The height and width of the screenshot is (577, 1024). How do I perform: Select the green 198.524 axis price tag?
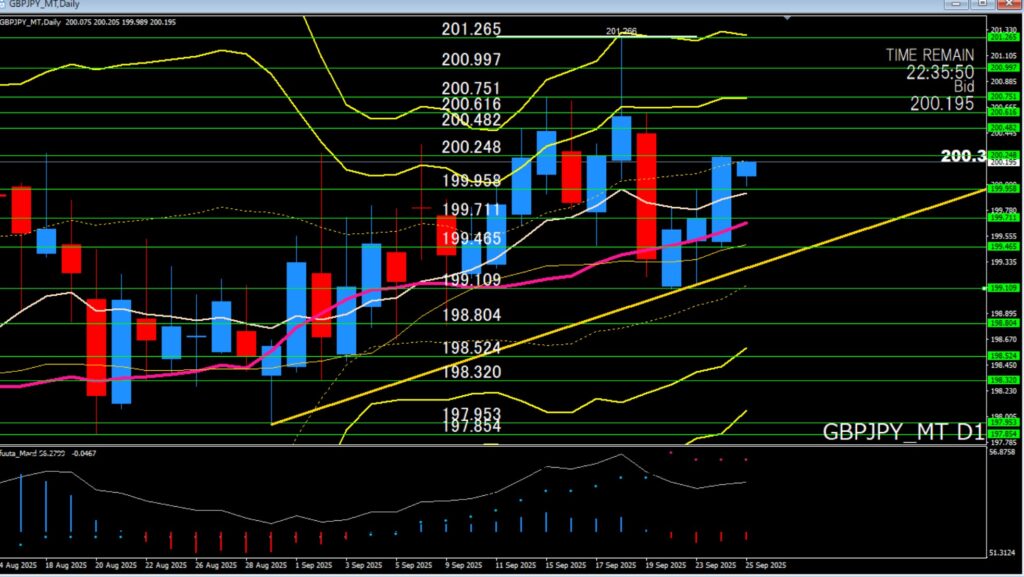1003,356
